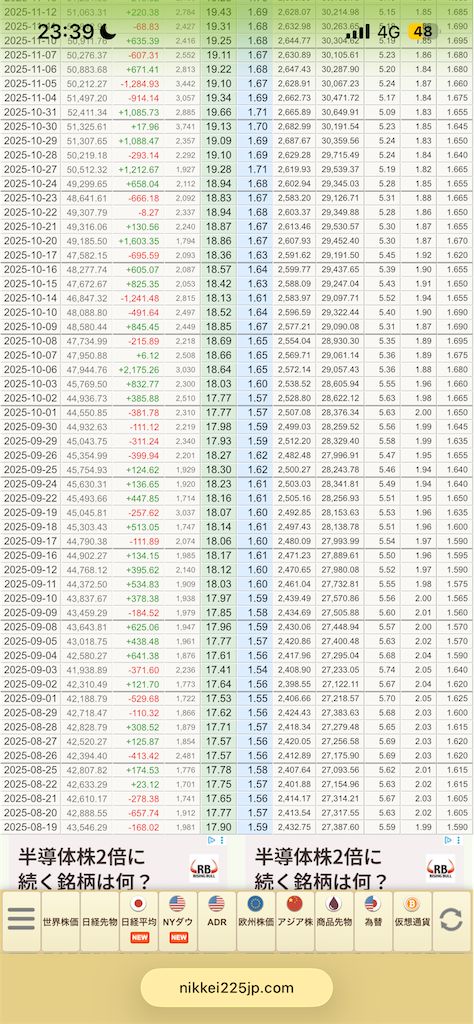Screen dimensions: 474x1024
Task: Switch to 世界株価 tab
Action: 60,921
